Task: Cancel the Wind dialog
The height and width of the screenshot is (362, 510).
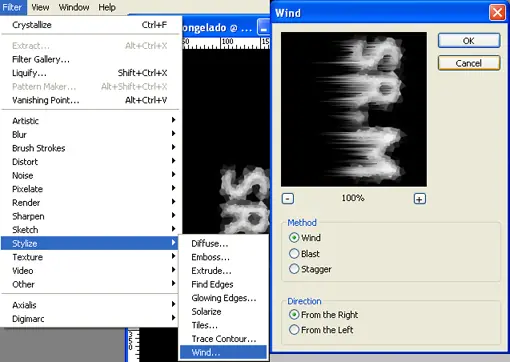Action: point(469,63)
